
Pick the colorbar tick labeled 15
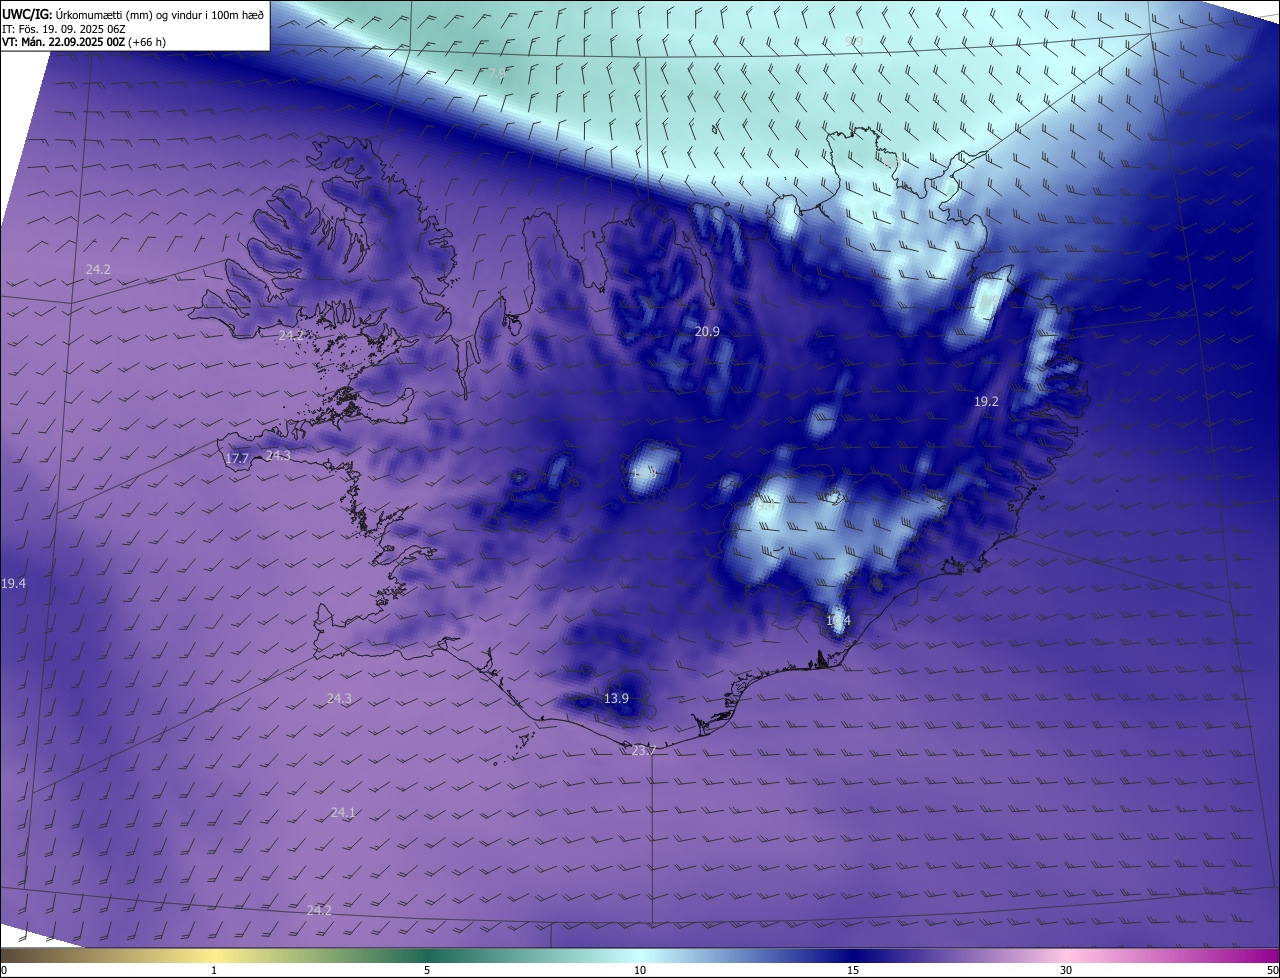point(853,970)
